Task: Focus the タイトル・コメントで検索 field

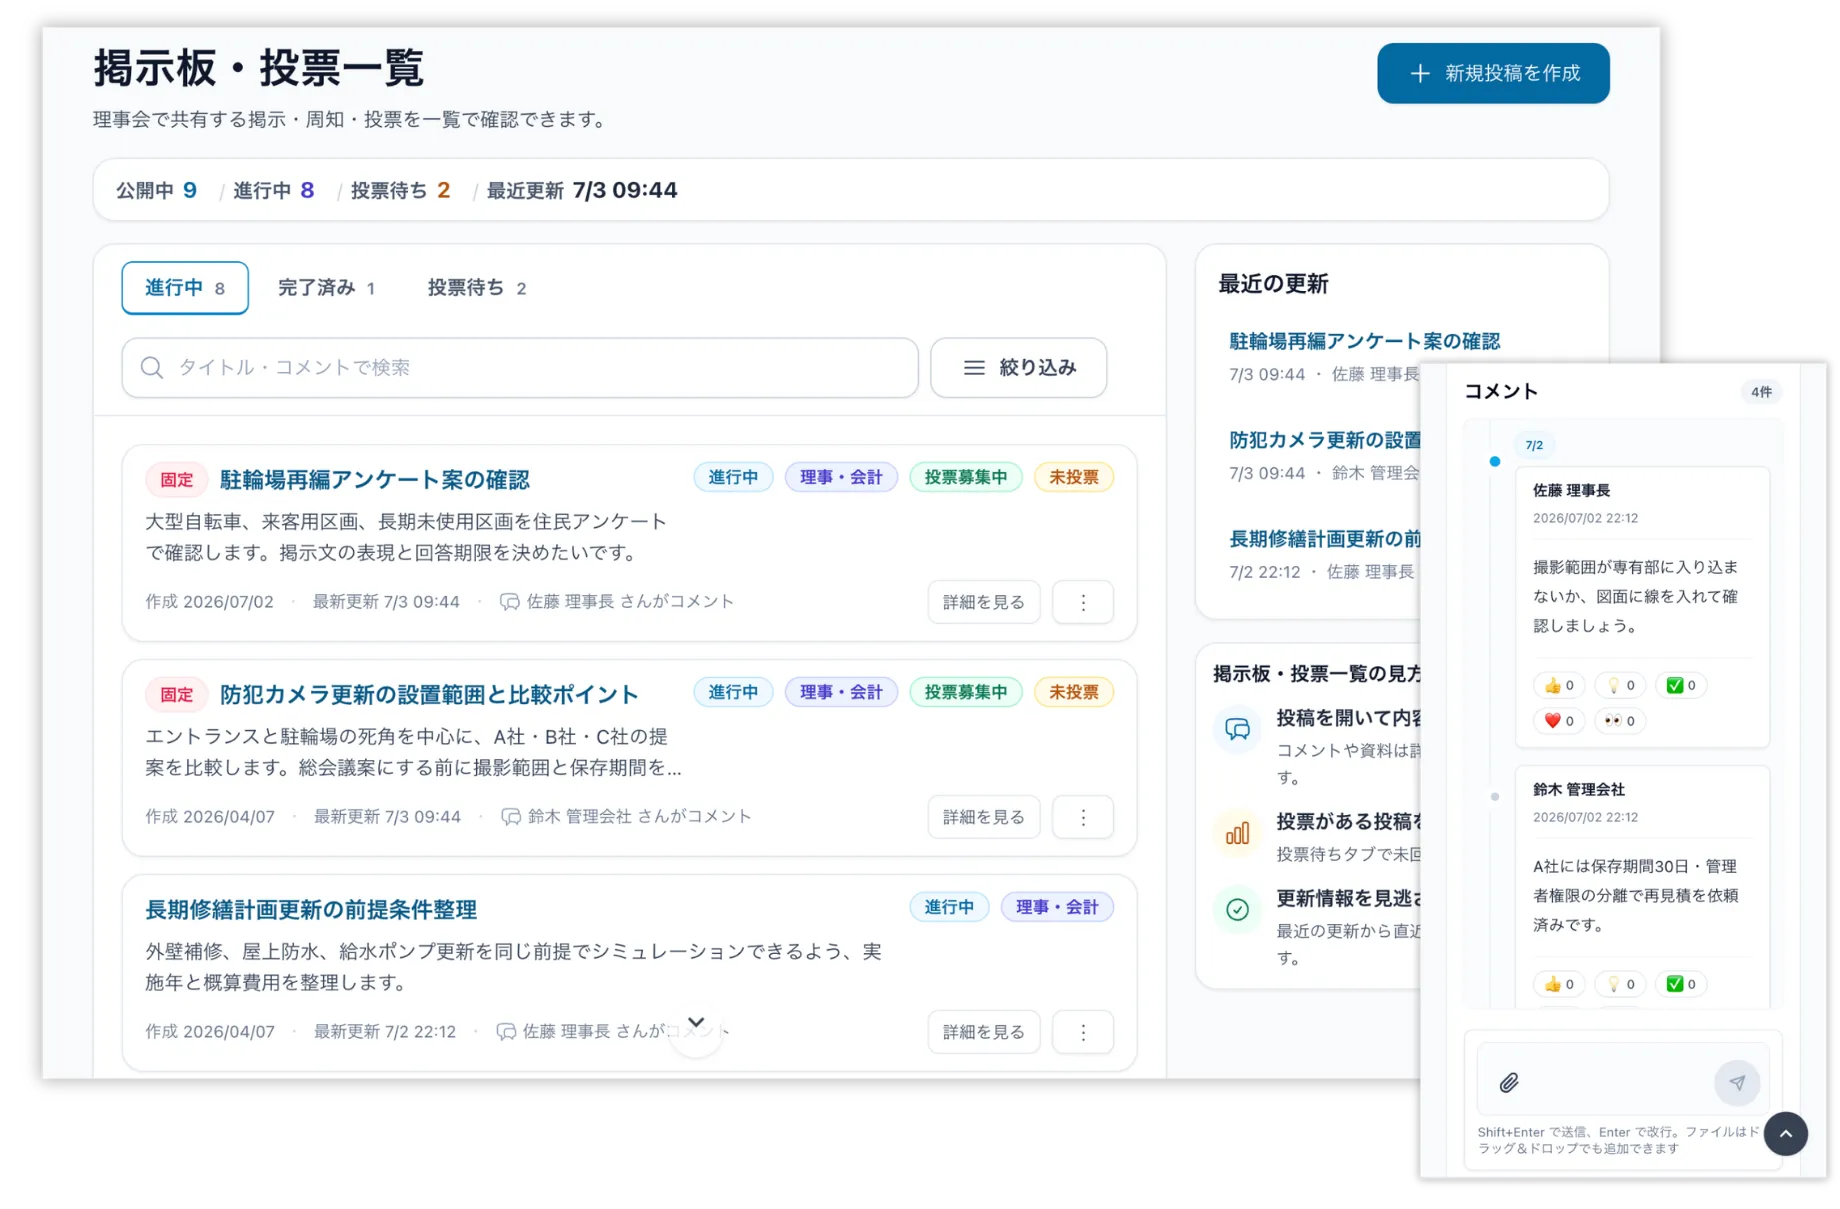Action: (x=520, y=368)
